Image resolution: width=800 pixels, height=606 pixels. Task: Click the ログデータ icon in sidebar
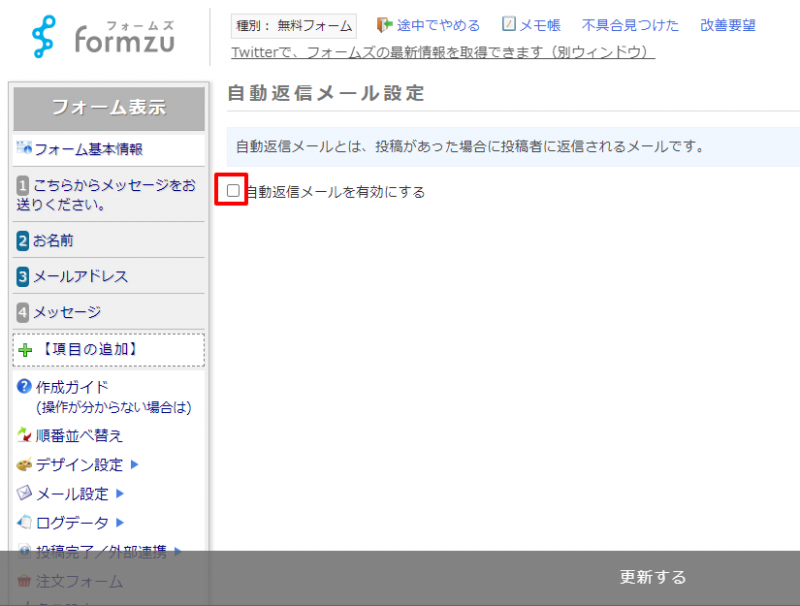(x=25, y=522)
